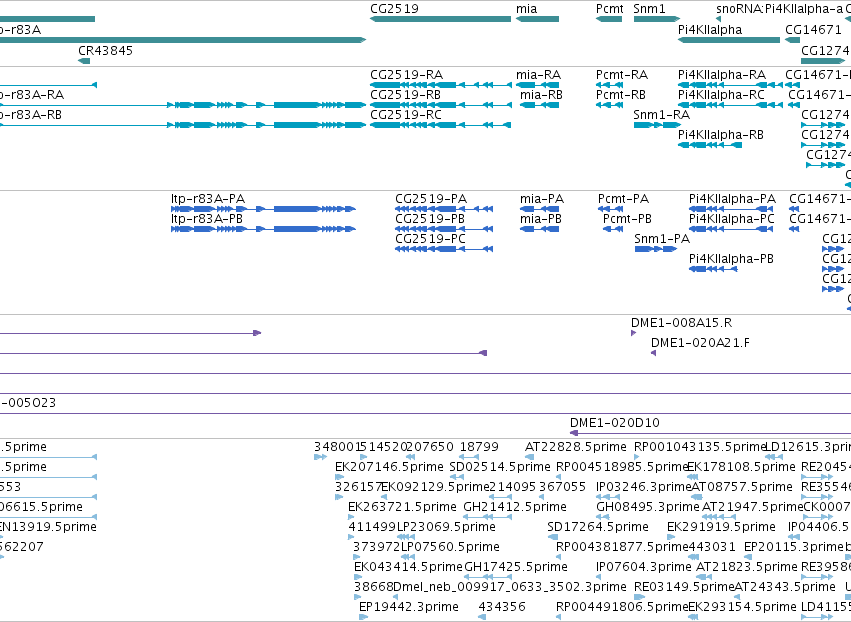Select the LP23069.5prime EST label
Image resolution: width=851 pixels, height=622 pixels.
[x=446, y=527]
